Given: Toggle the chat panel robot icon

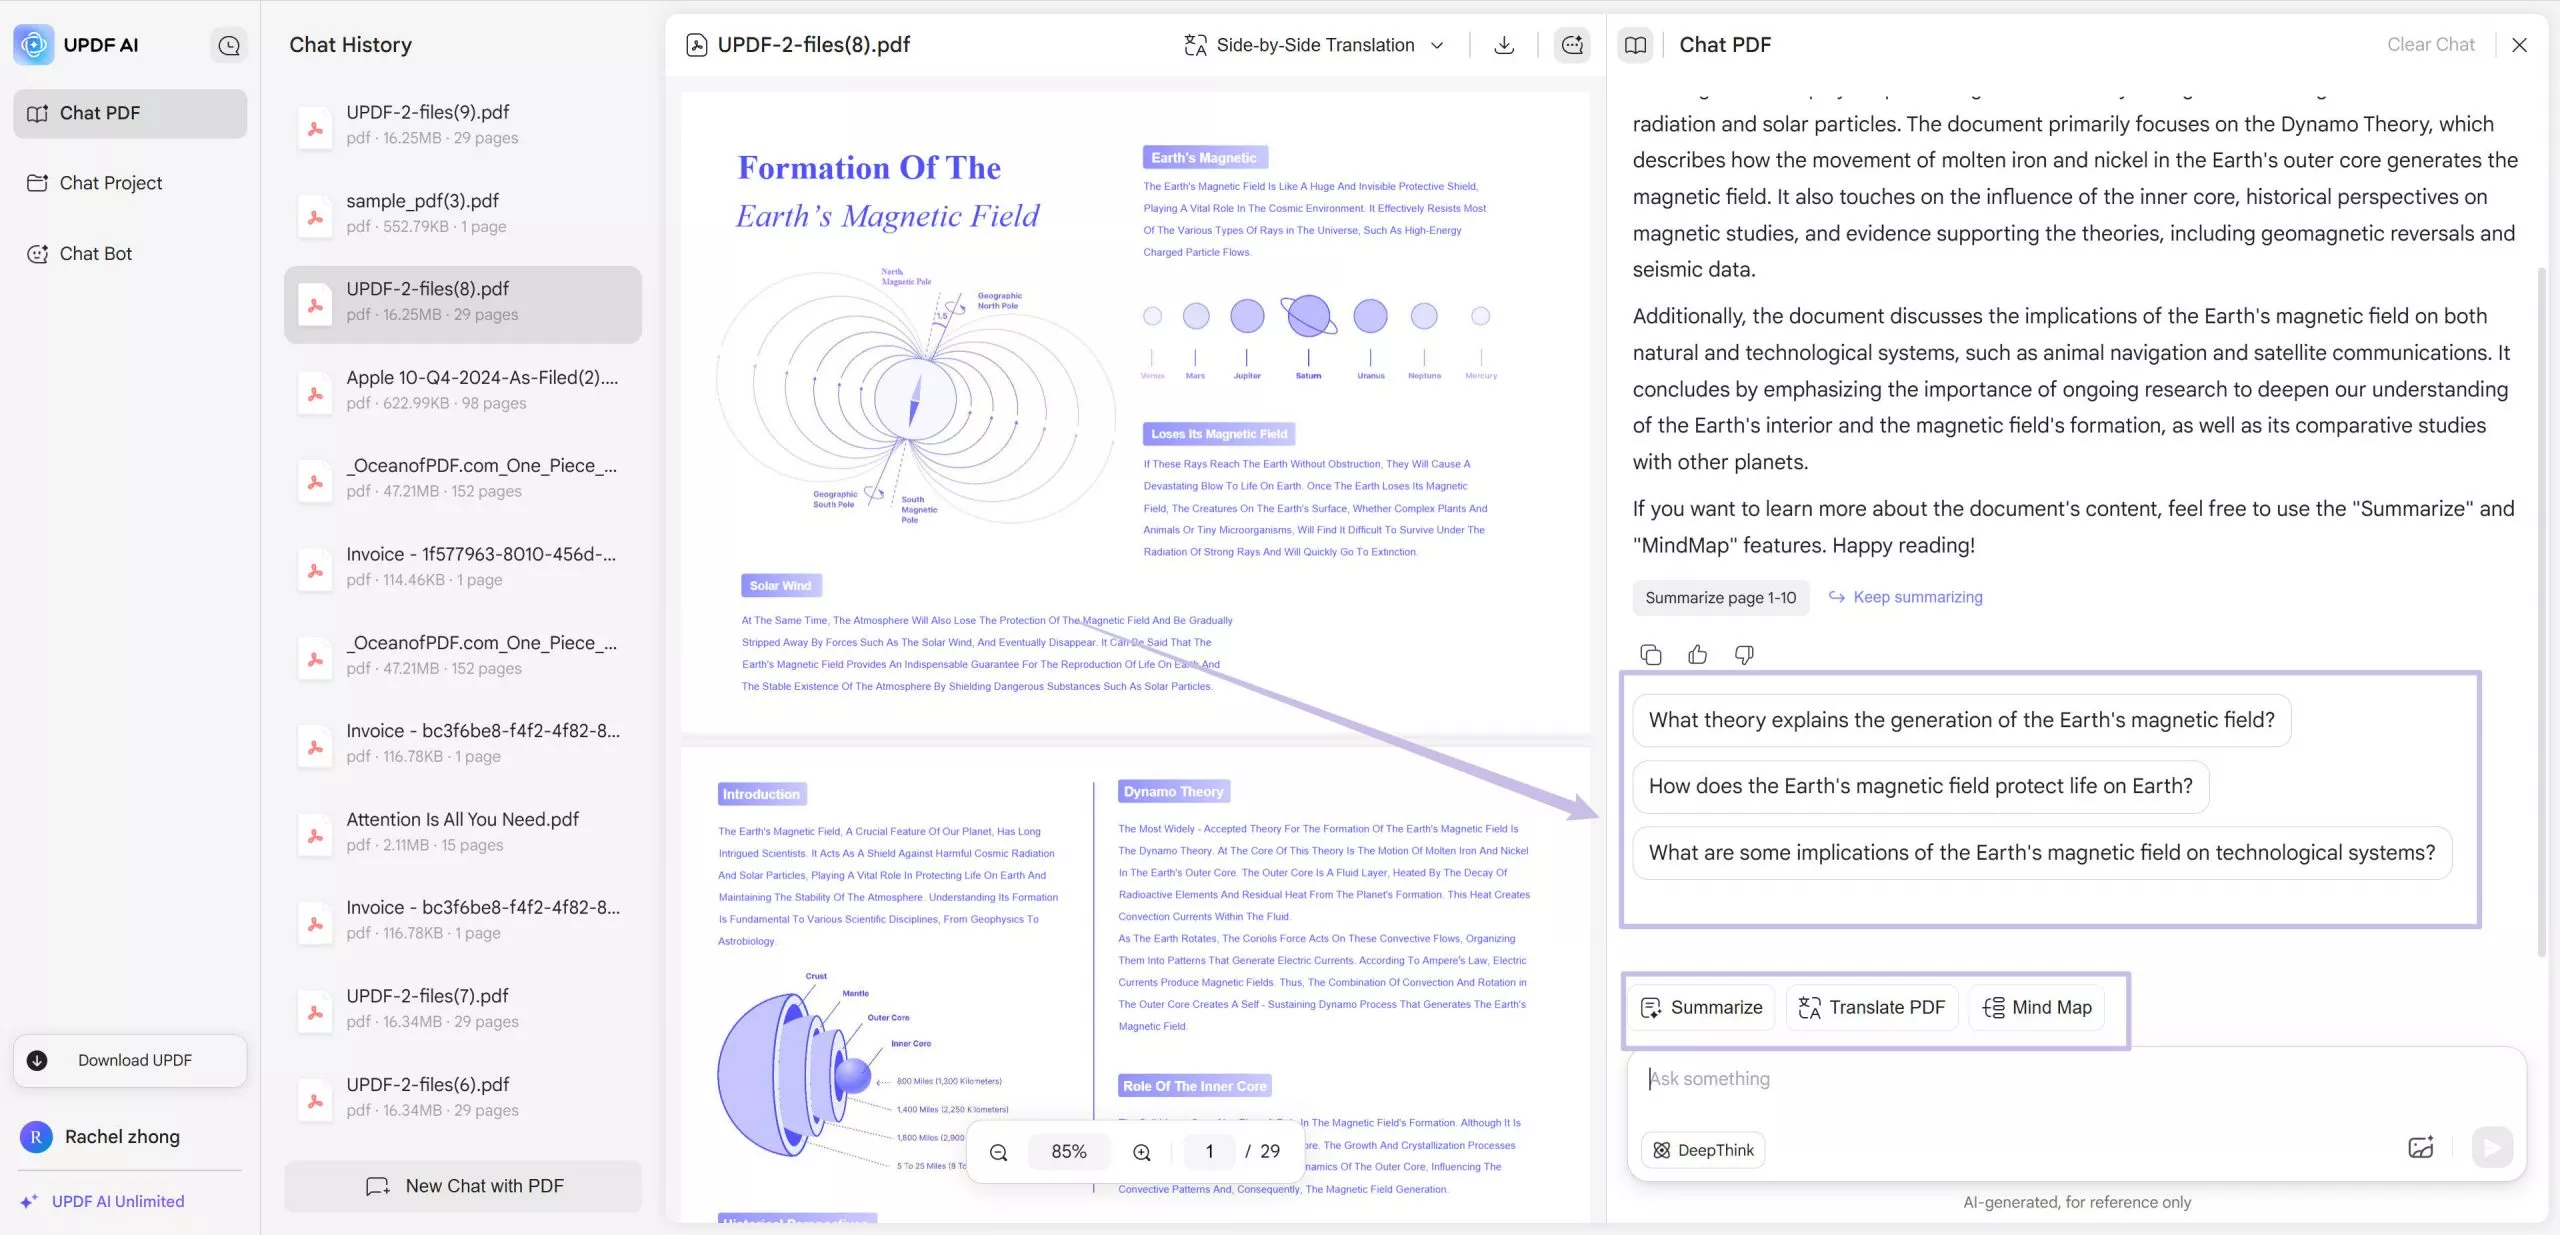Looking at the screenshot, I should pos(1572,45).
